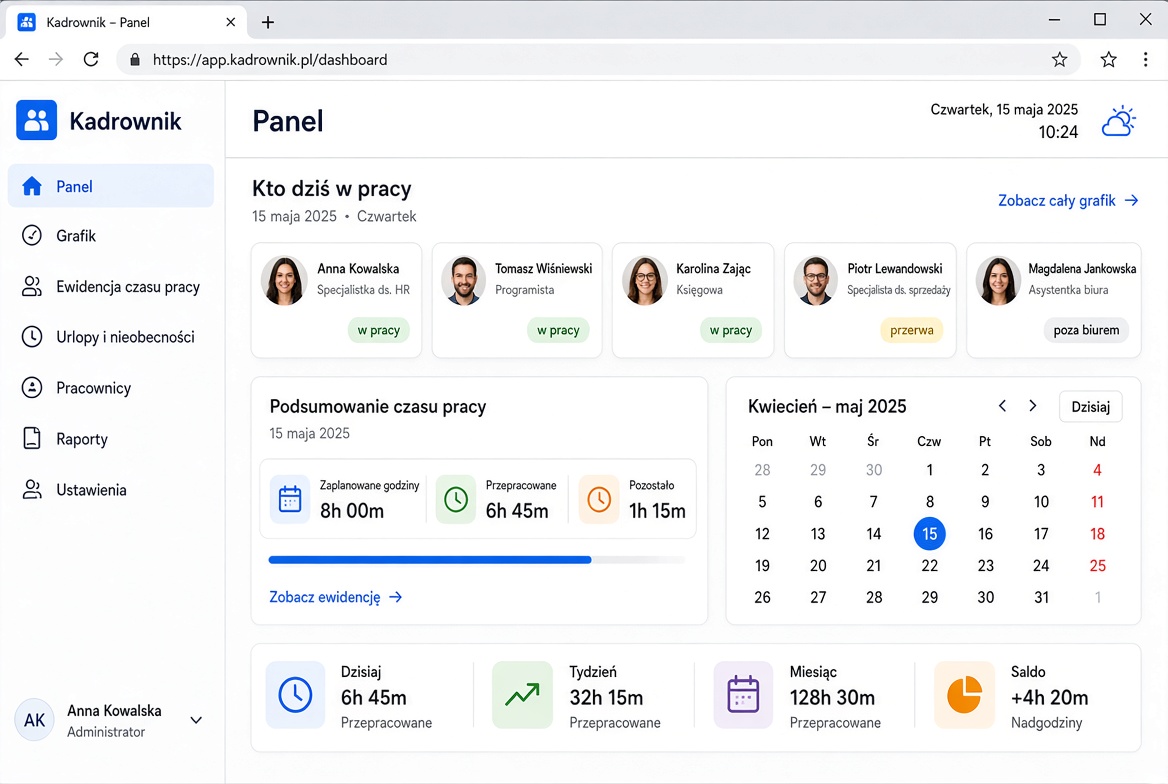
Task: Click the blue Dzisiaj clock icon
Action: (x=296, y=695)
